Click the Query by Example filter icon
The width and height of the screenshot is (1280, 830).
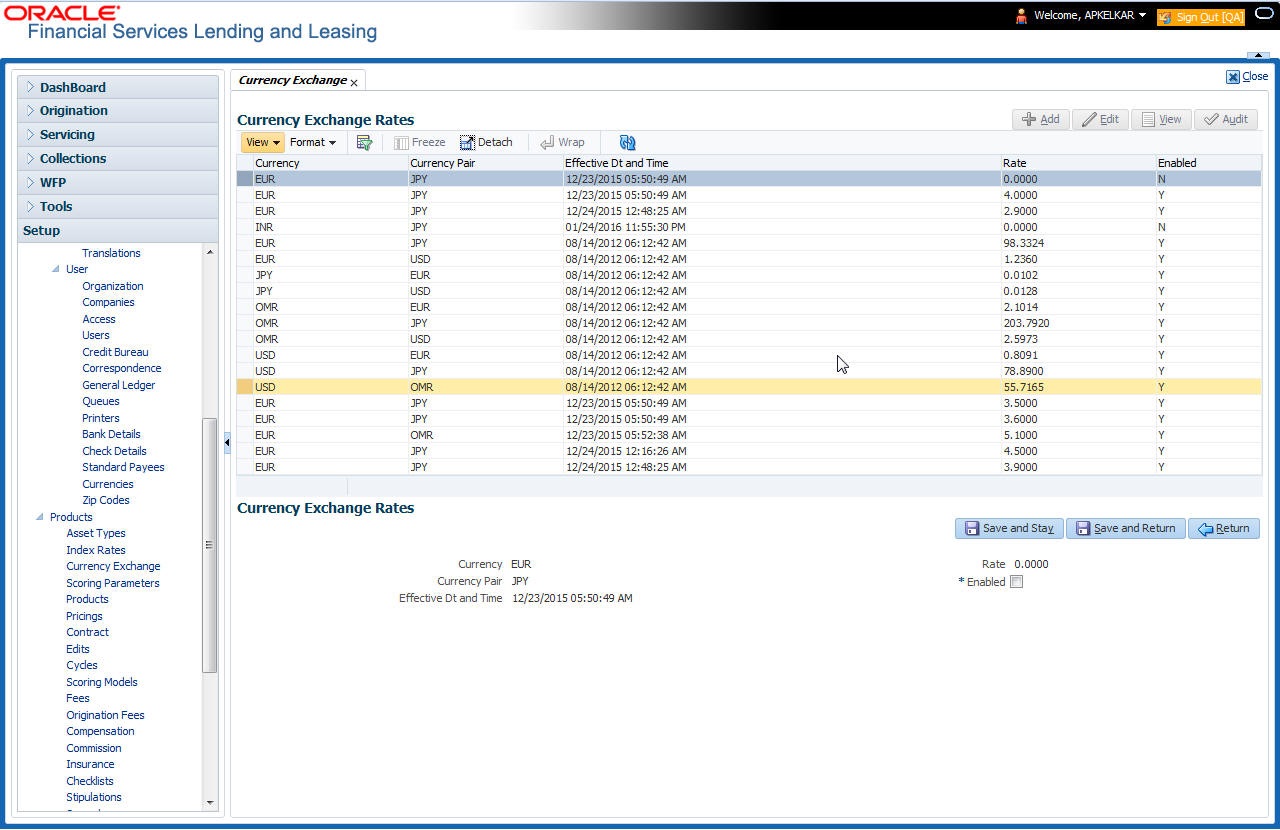pyautogui.click(x=364, y=143)
